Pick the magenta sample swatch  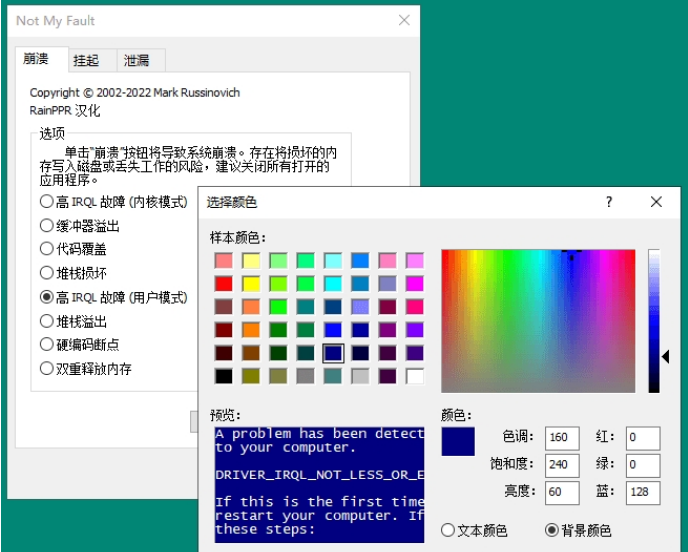tap(415, 283)
